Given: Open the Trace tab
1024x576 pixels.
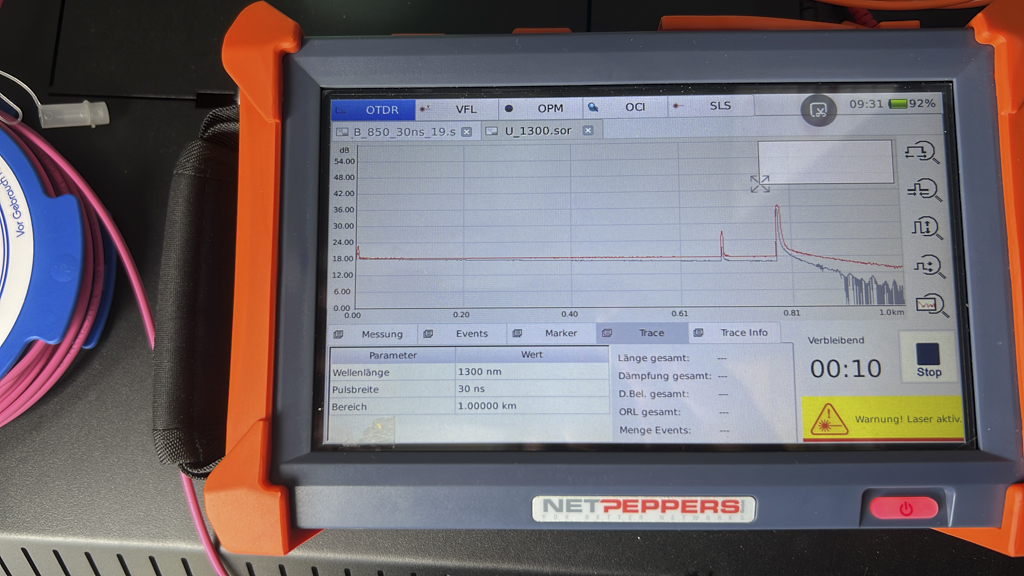Looking at the screenshot, I should pos(642,332).
